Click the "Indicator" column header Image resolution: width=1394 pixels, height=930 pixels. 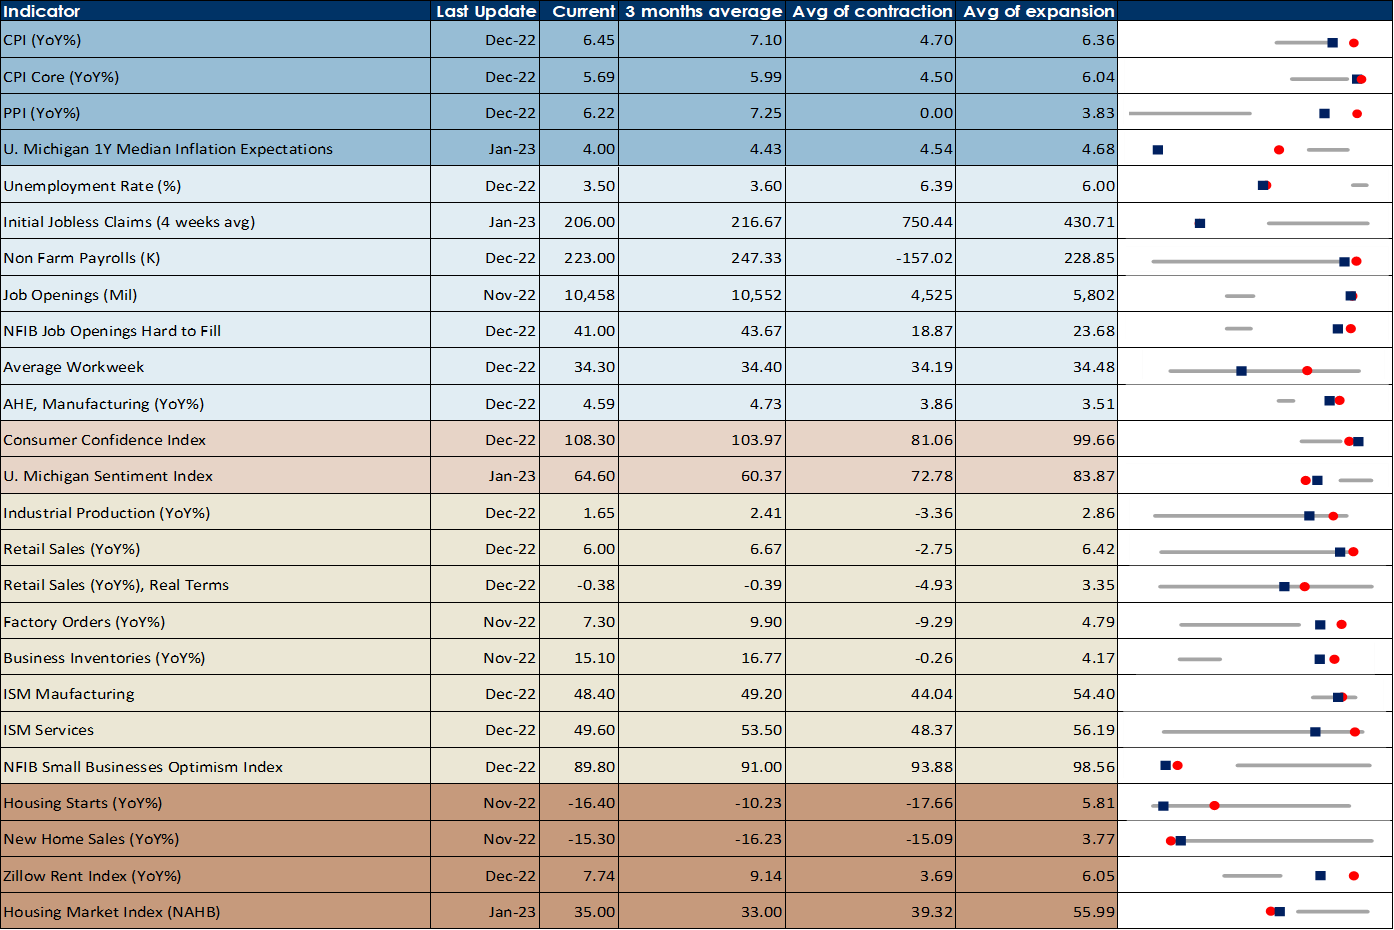42,11
